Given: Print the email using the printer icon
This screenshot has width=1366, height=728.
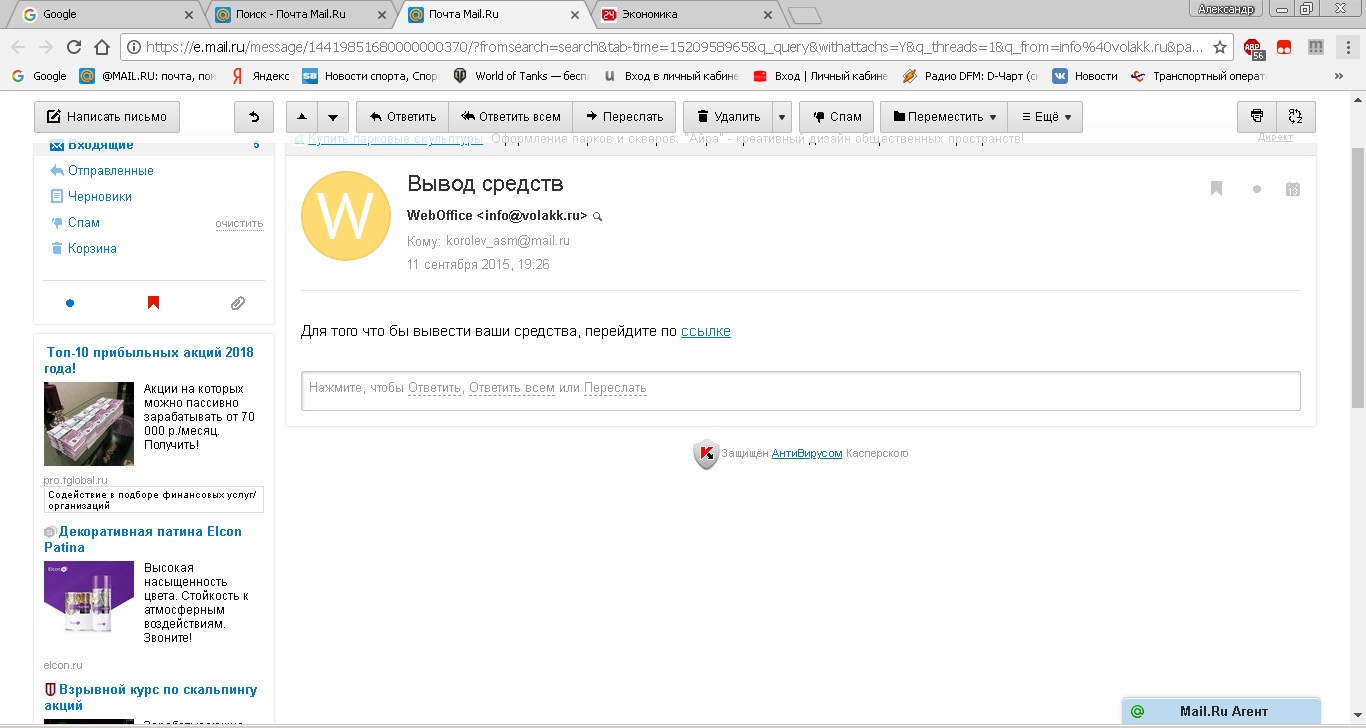Looking at the screenshot, I should coord(1257,117).
